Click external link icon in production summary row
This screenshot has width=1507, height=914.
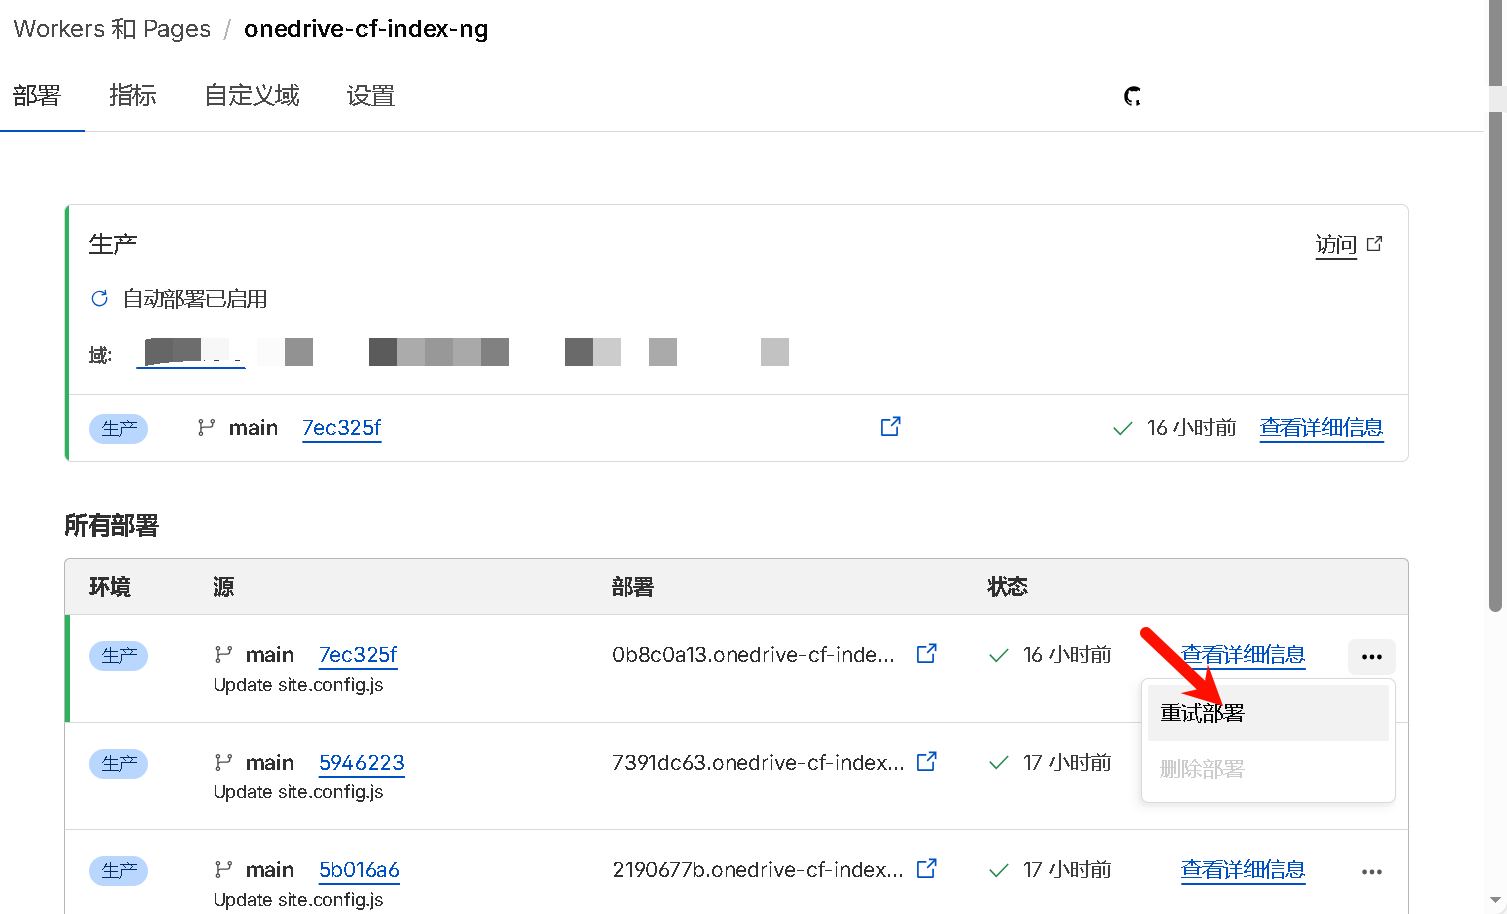tap(890, 427)
